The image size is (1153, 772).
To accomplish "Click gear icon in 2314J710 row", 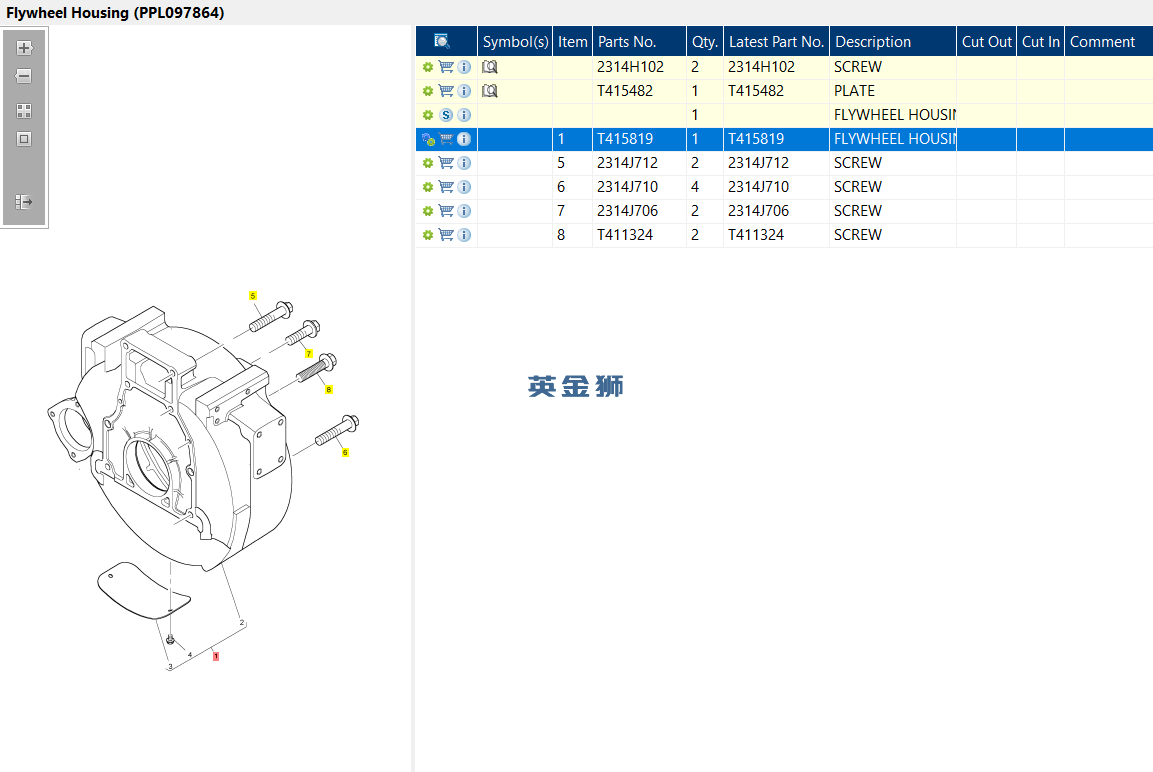I will point(428,187).
